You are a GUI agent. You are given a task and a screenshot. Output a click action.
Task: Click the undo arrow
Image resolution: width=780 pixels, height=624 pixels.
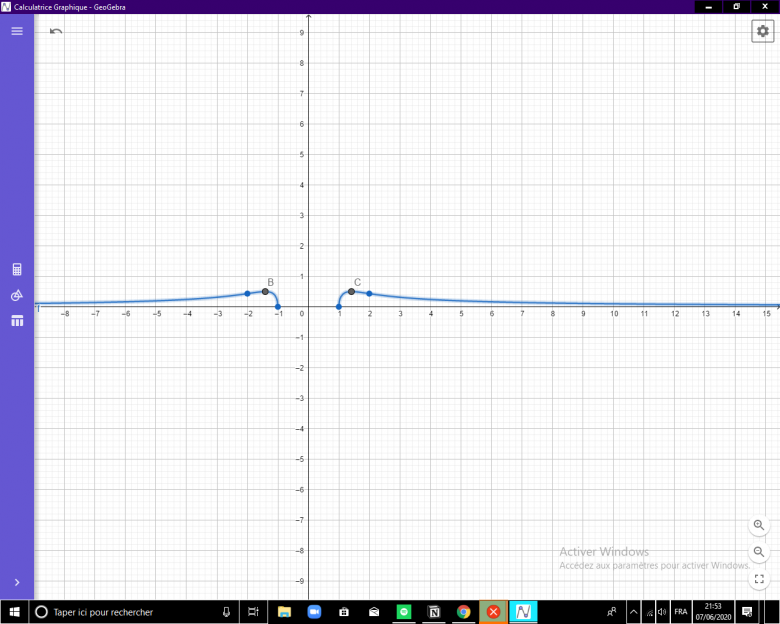coord(56,31)
